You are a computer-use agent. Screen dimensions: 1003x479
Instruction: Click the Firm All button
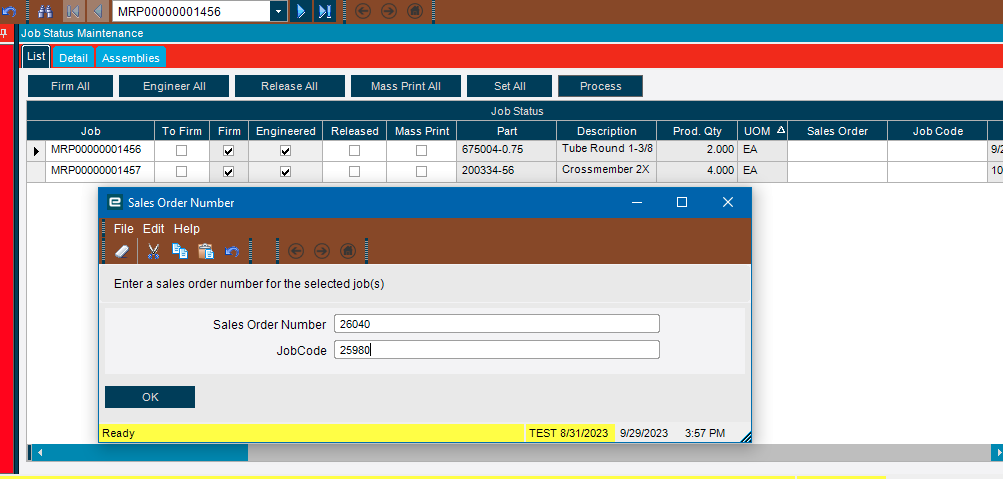tap(70, 86)
